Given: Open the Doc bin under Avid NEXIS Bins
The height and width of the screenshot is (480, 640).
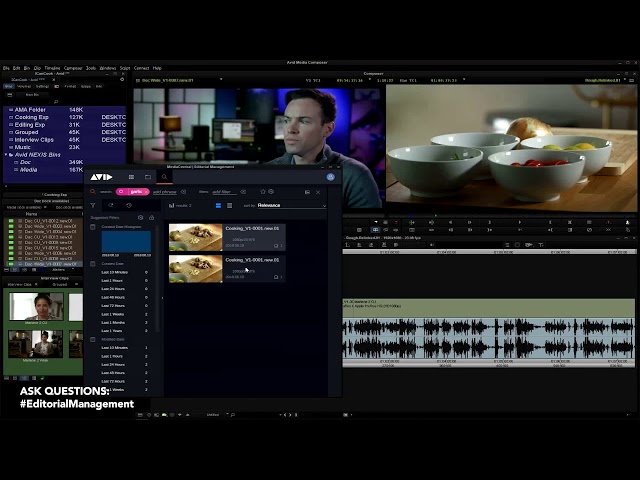Looking at the screenshot, I should (x=25, y=162).
